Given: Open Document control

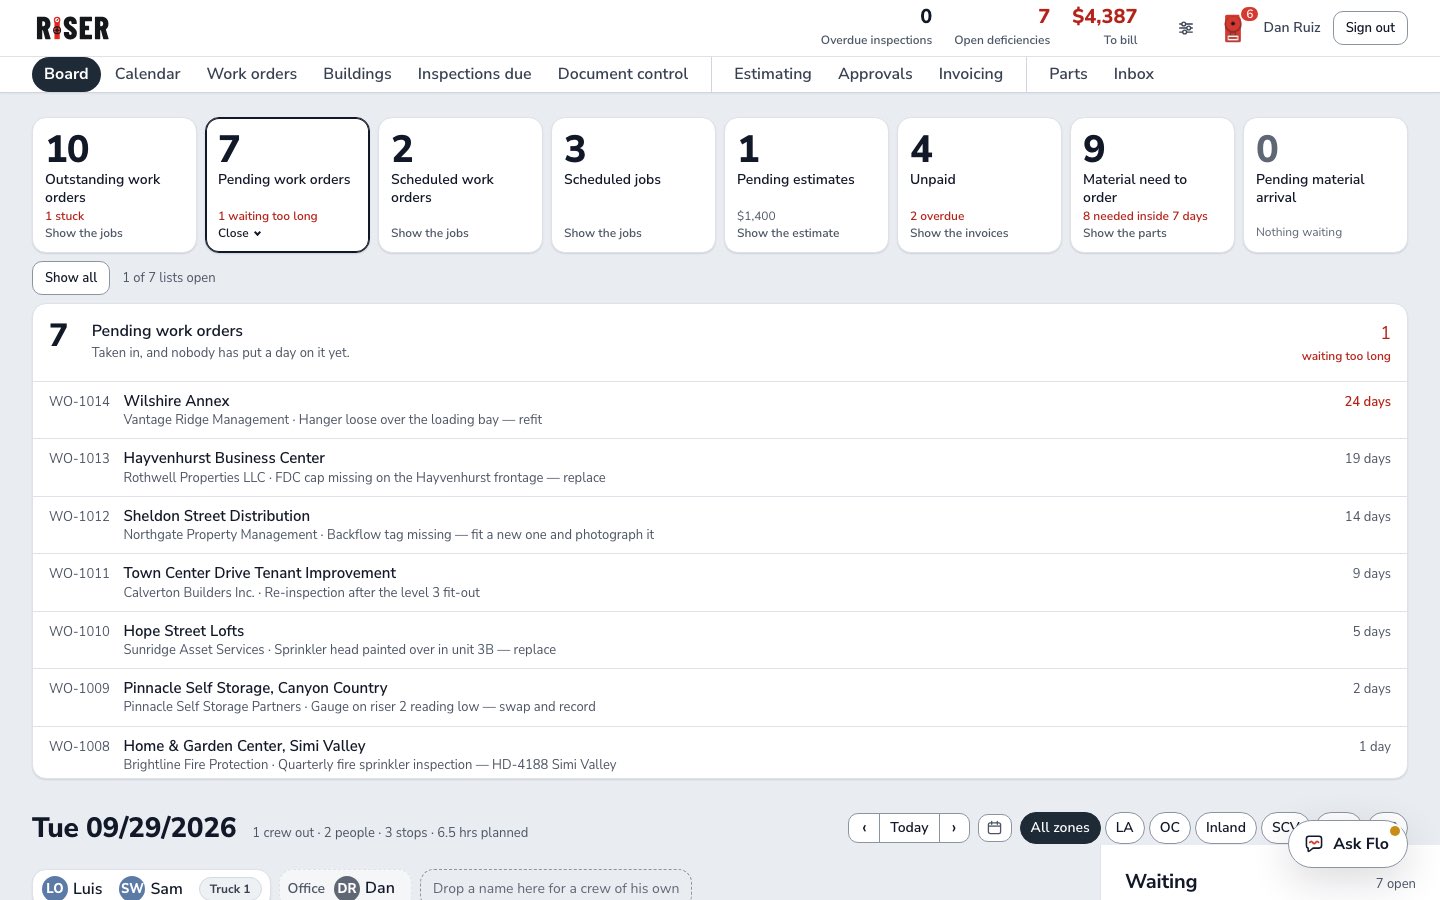Looking at the screenshot, I should (623, 74).
